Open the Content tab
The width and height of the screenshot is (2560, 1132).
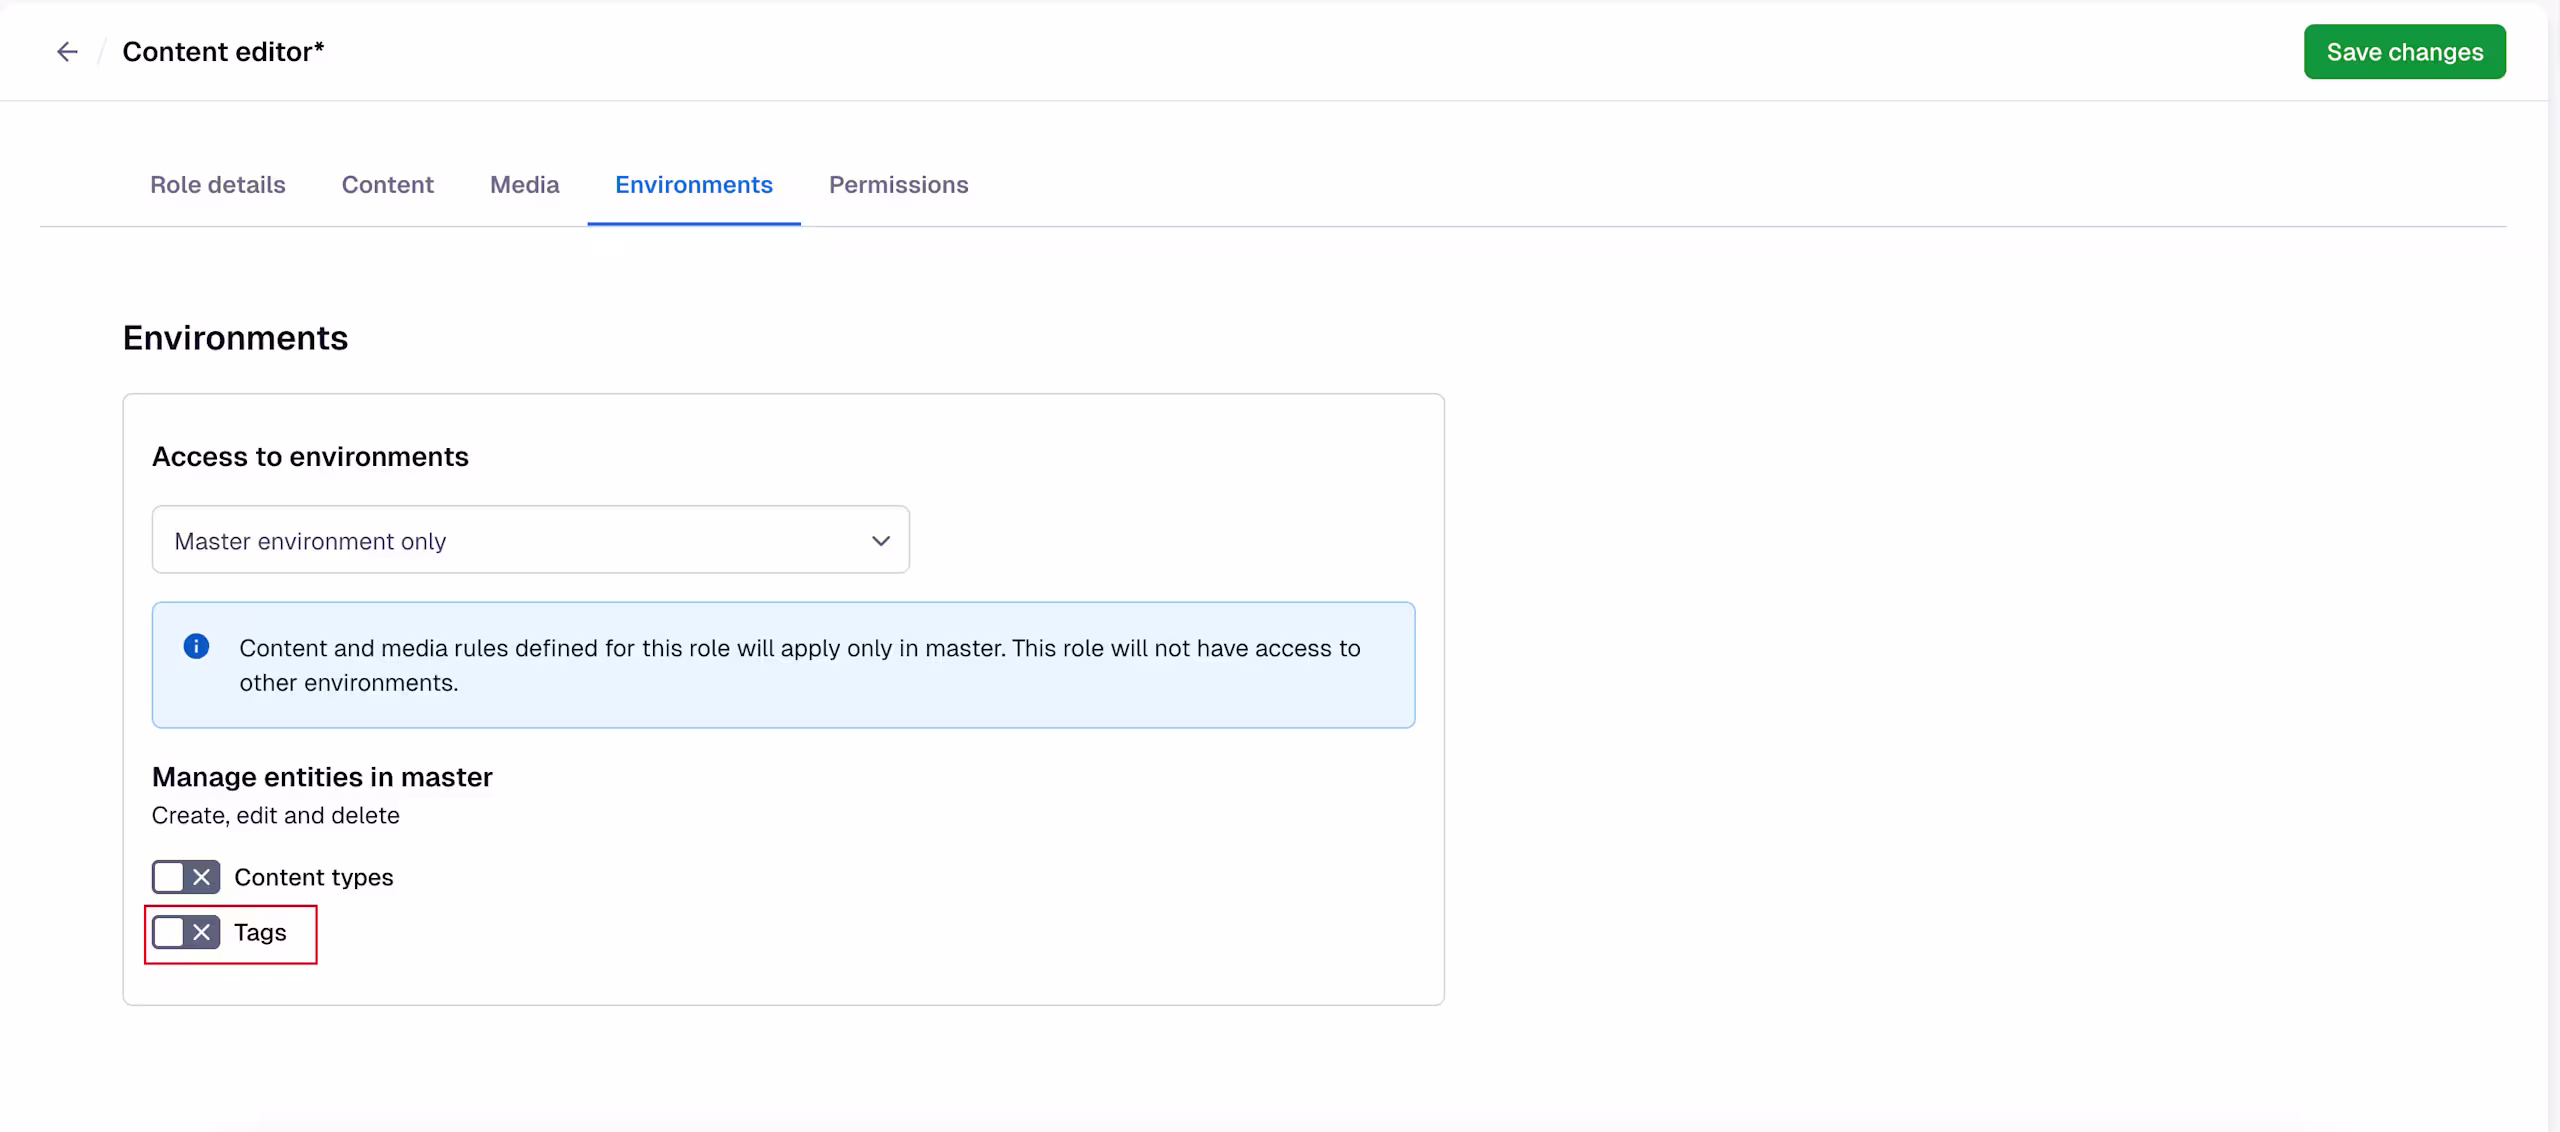coord(388,185)
